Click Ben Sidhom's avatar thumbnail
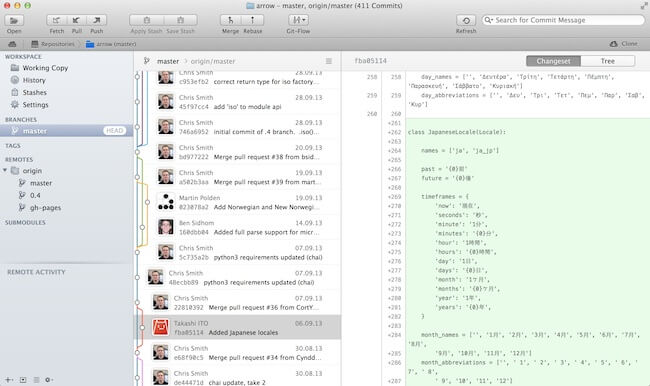Image resolution: width=650 pixels, height=386 pixels. 165,227
